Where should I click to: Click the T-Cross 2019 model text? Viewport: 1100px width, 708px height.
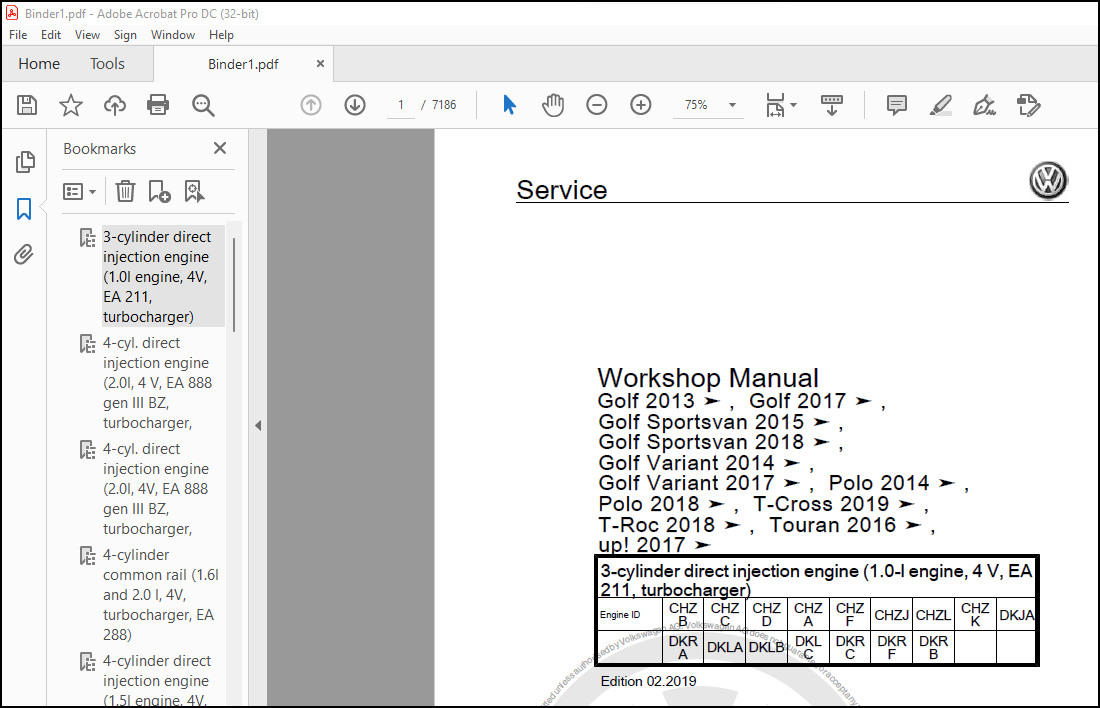click(821, 504)
